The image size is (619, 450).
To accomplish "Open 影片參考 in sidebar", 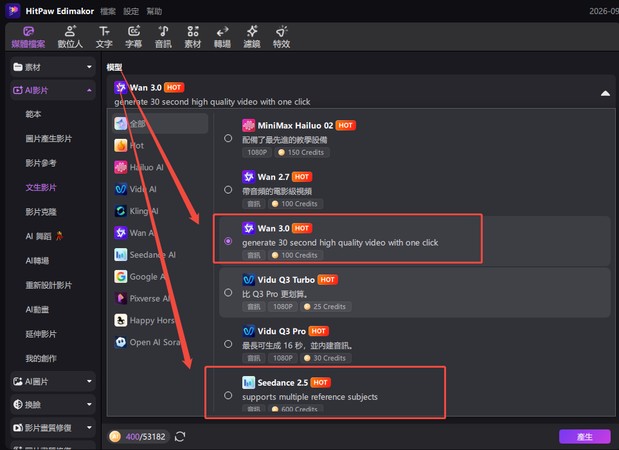I will point(41,163).
